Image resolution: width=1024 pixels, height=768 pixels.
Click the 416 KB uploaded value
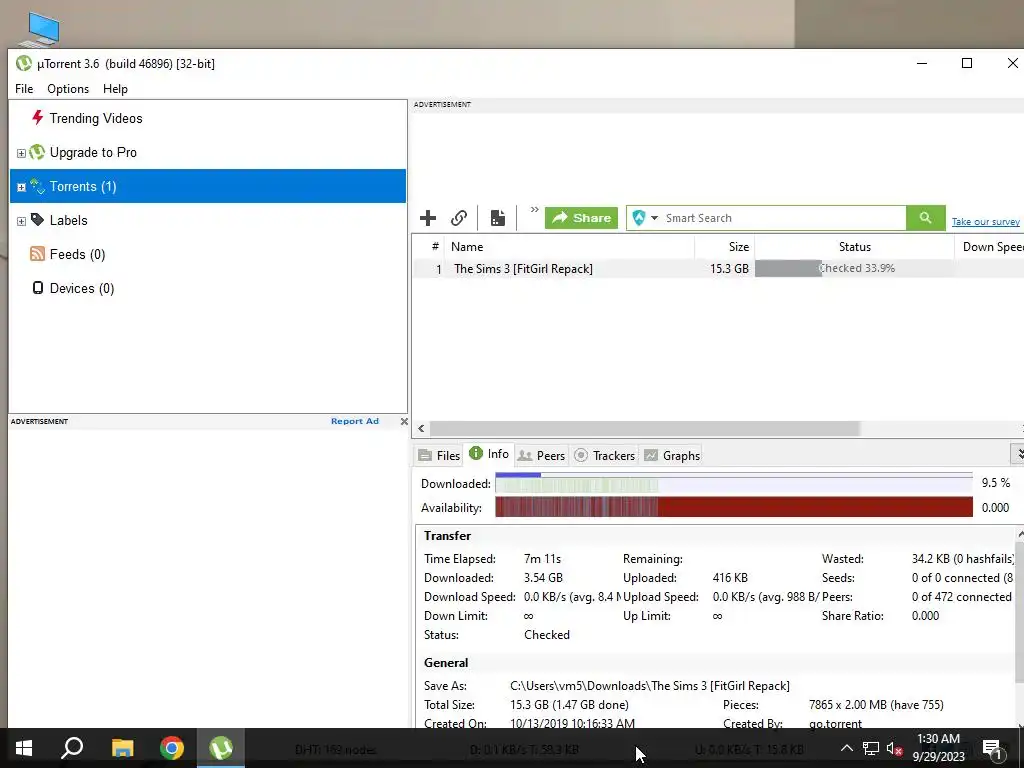tap(730, 578)
